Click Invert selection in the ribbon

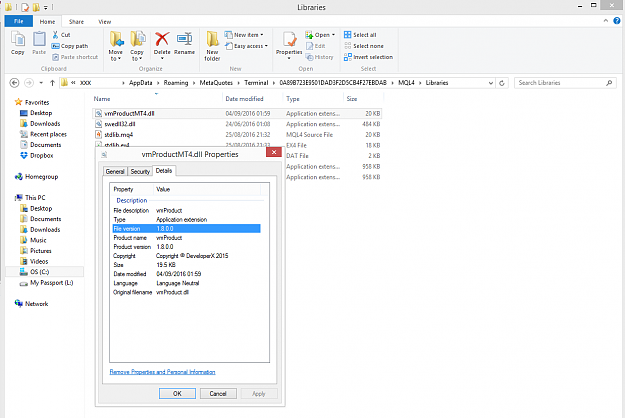point(368,57)
